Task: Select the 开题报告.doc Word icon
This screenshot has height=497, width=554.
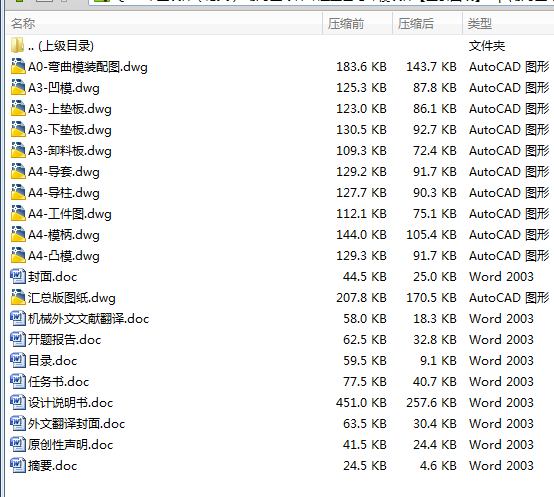Action: 18,339
